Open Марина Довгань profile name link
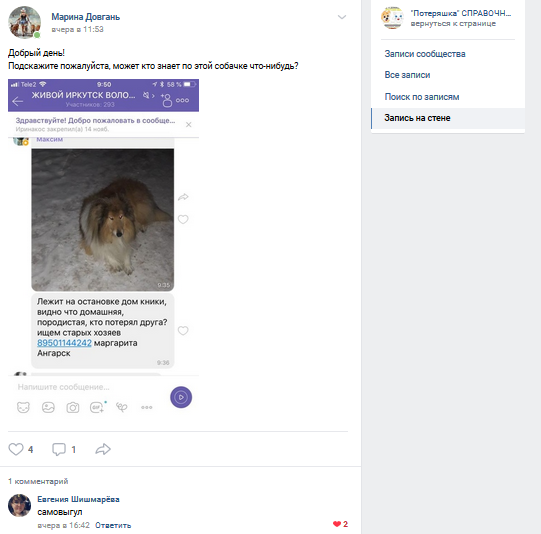This screenshot has height=534, width=541. [86, 17]
